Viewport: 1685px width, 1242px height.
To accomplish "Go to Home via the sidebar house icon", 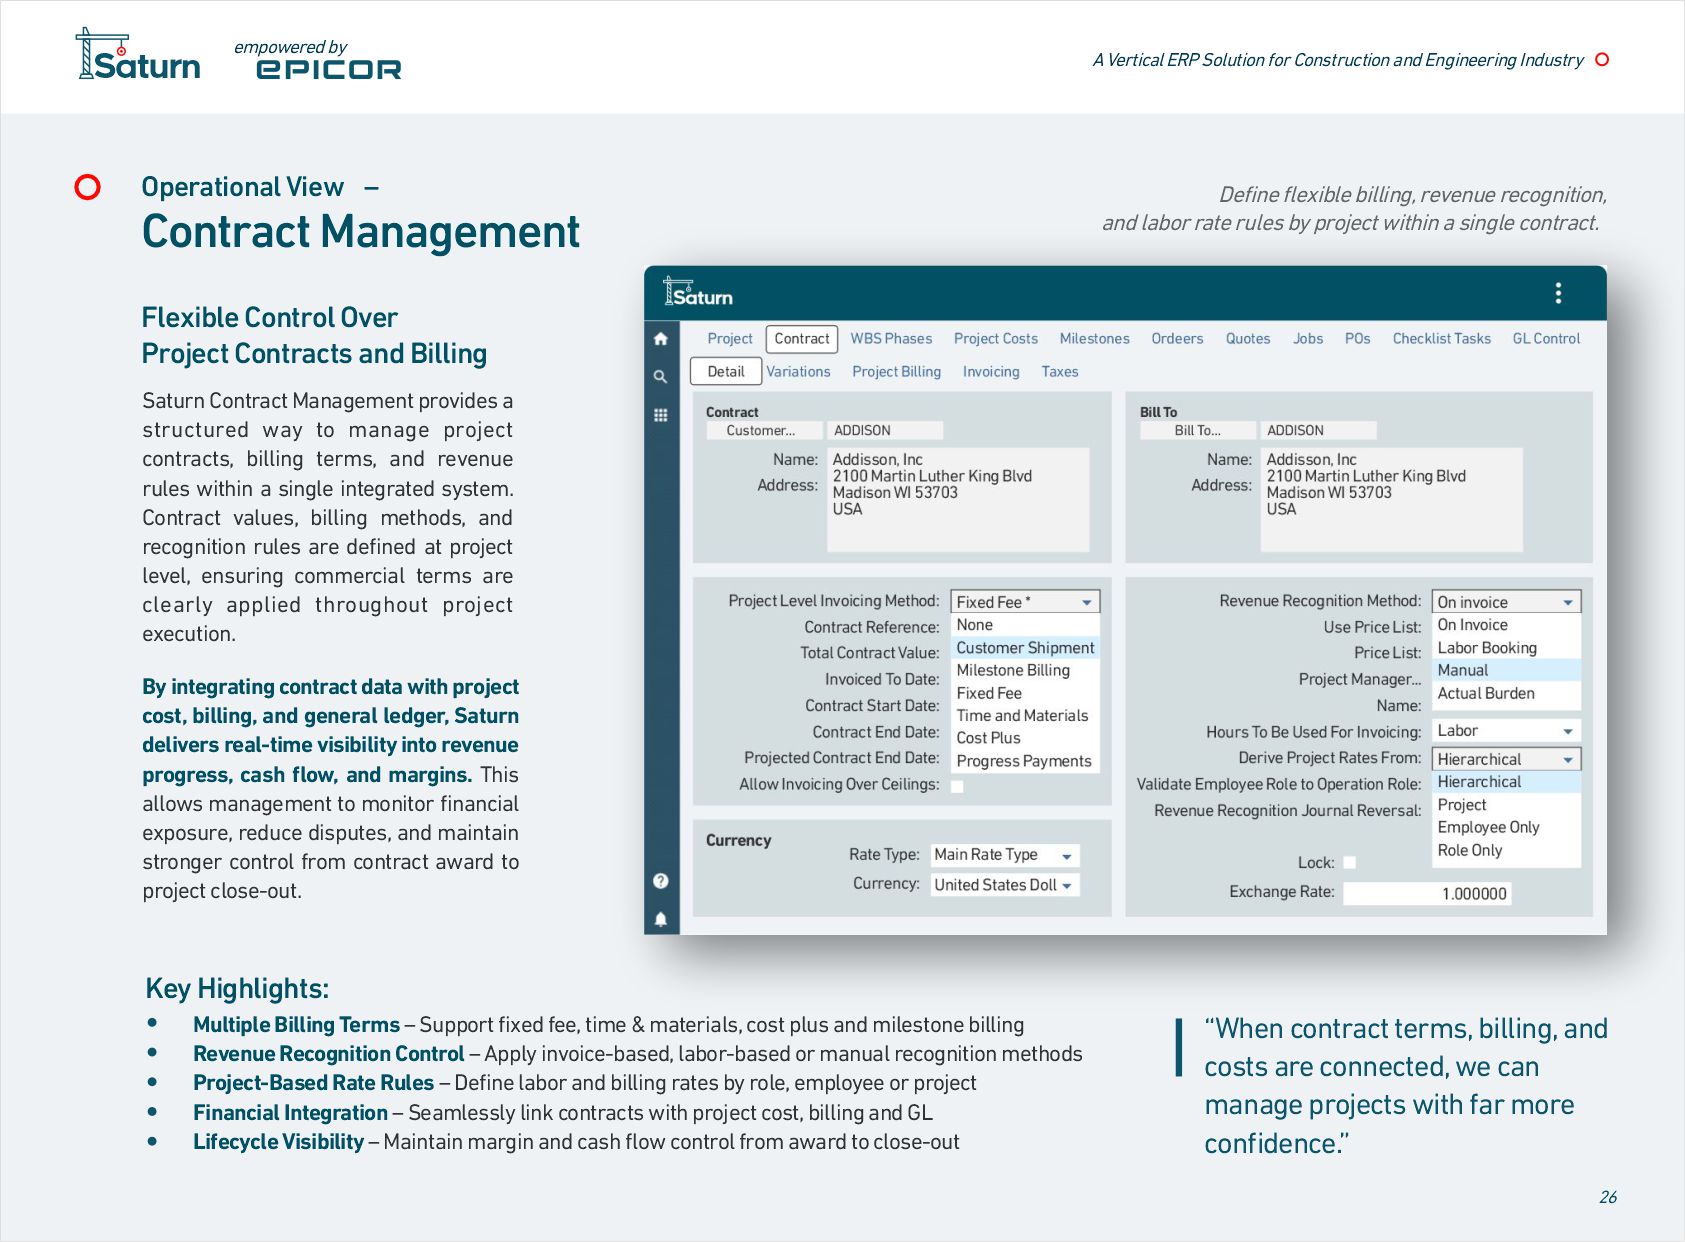I will [660, 339].
